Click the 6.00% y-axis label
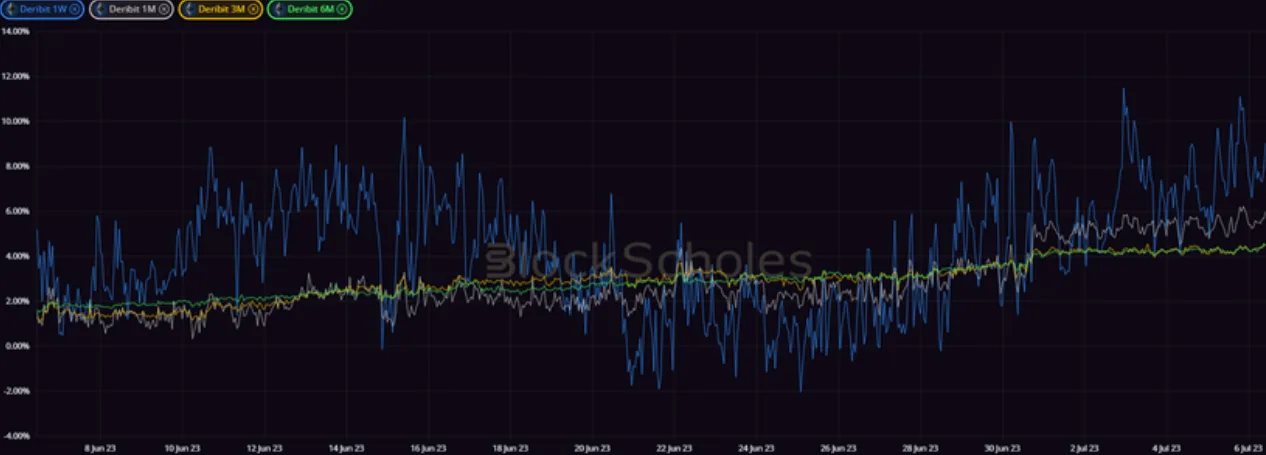This screenshot has height=455, width=1266. [x=16, y=211]
